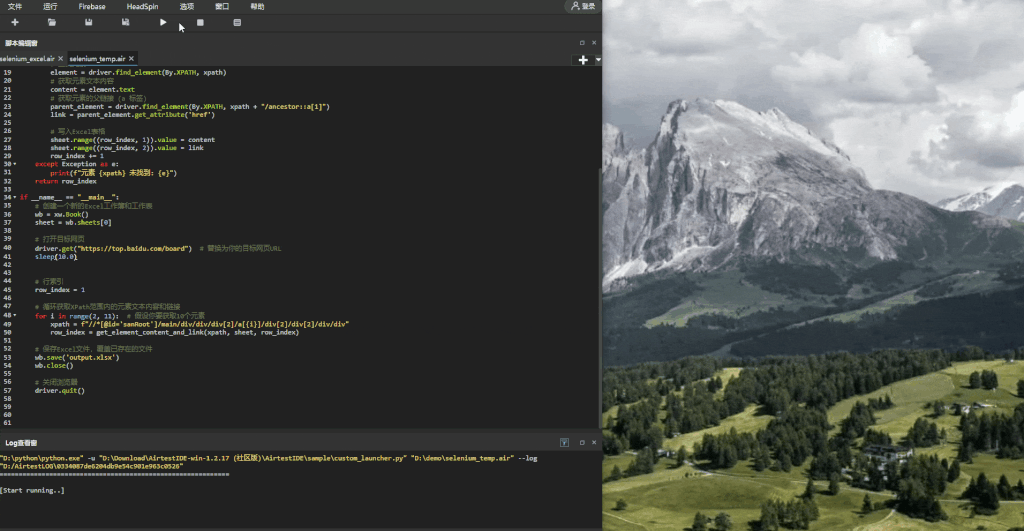Click on the sleep(10.0) line
This screenshot has width=1024, height=531.
click(x=56, y=257)
